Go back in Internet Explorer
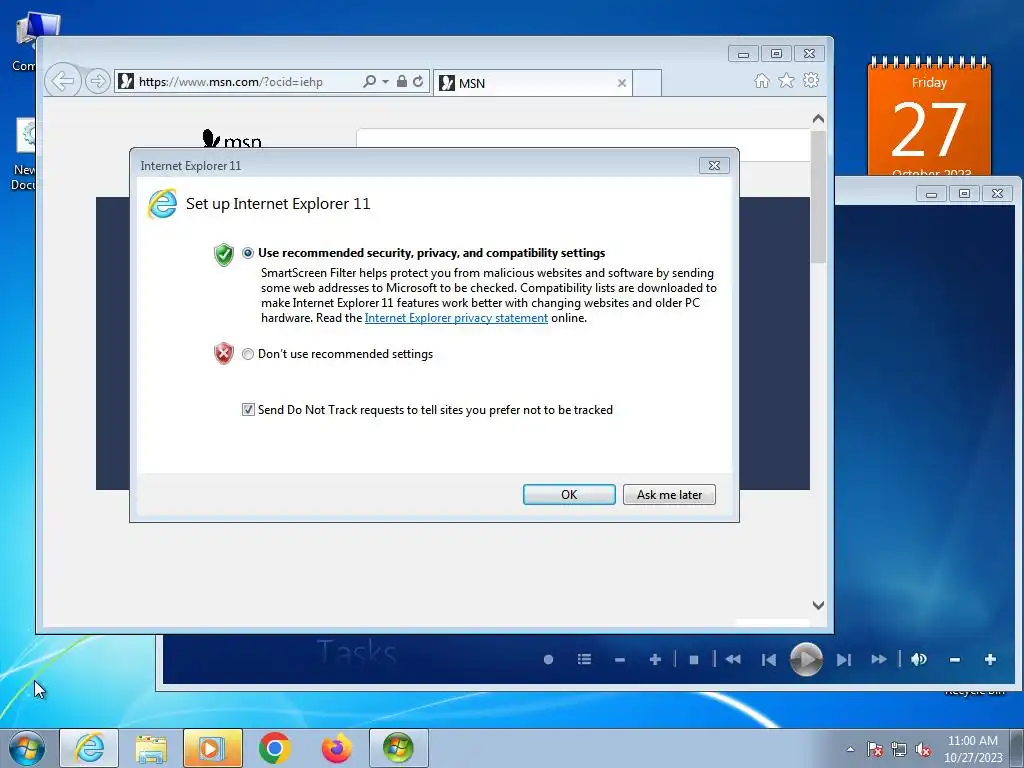The width and height of the screenshot is (1024, 768). pyautogui.click(x=63, y=81)
